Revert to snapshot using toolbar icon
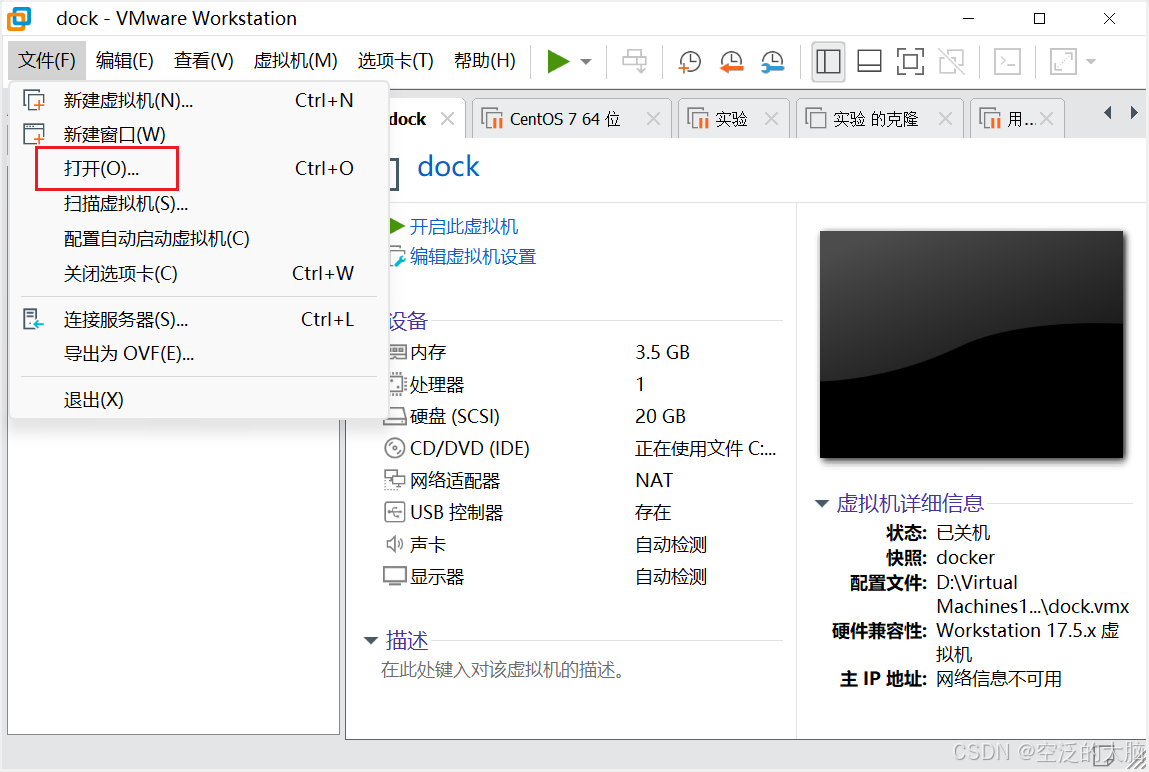The height and width of the screenshot is (772, 1149). [x=731, y=62]
